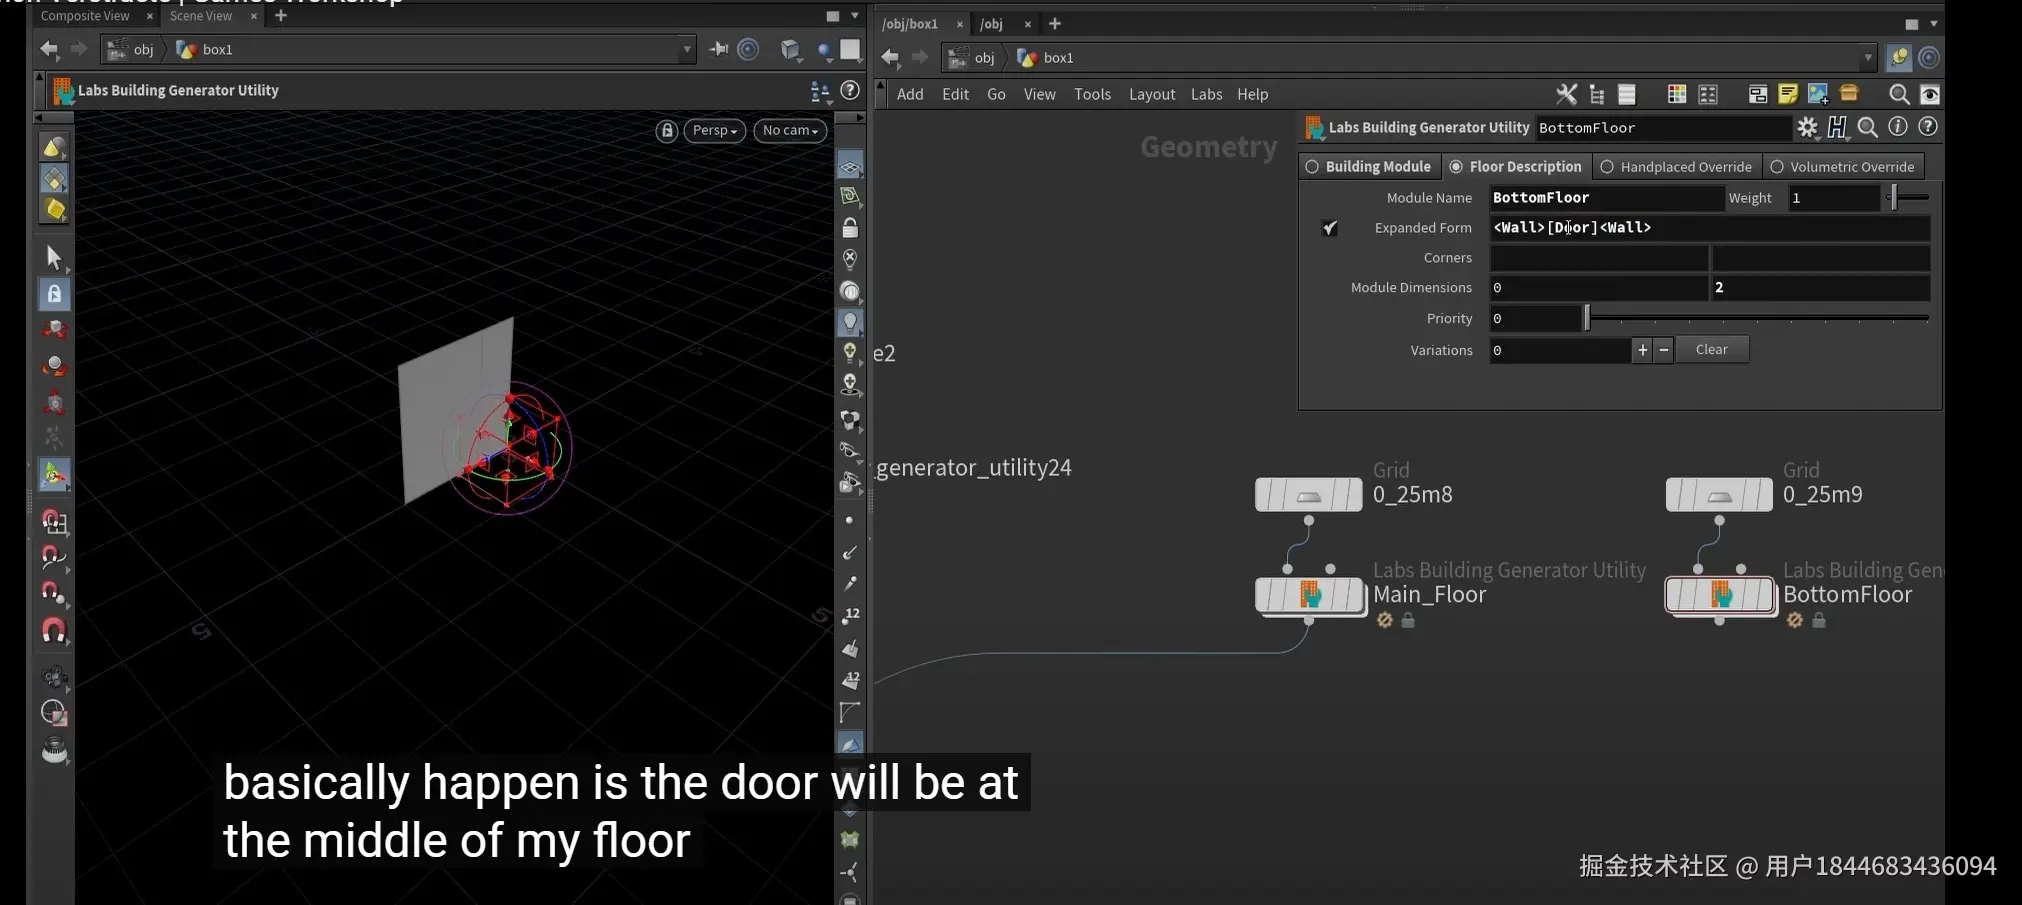Adjust the Priority slider handle
The width and height of the screenshot is (2022, 905).
coord(1586,319)
